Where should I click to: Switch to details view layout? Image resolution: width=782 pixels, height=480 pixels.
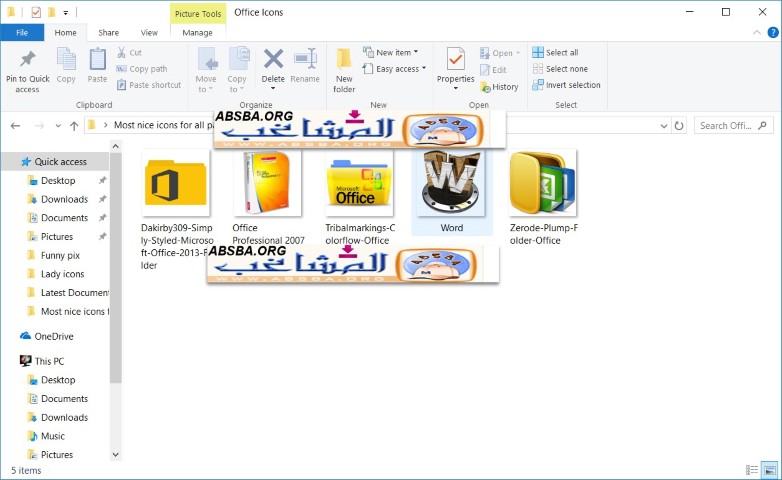tap(752, 470)
